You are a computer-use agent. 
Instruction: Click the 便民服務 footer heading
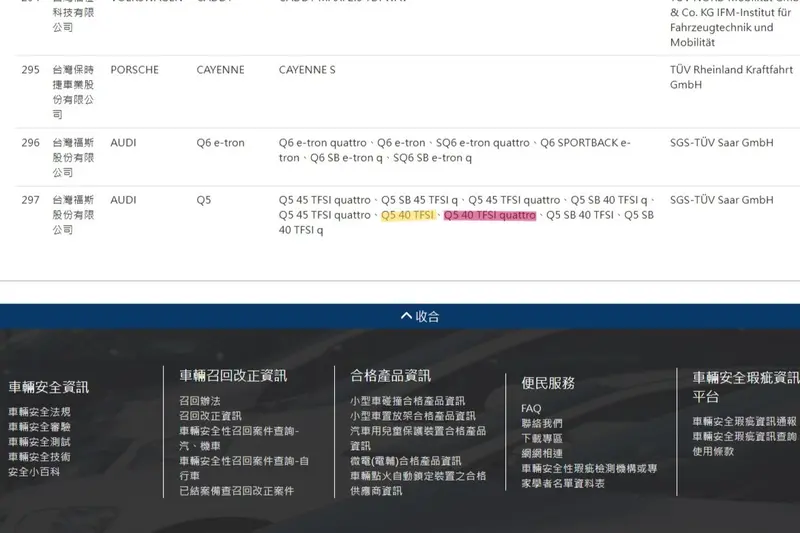pos(548,383)
